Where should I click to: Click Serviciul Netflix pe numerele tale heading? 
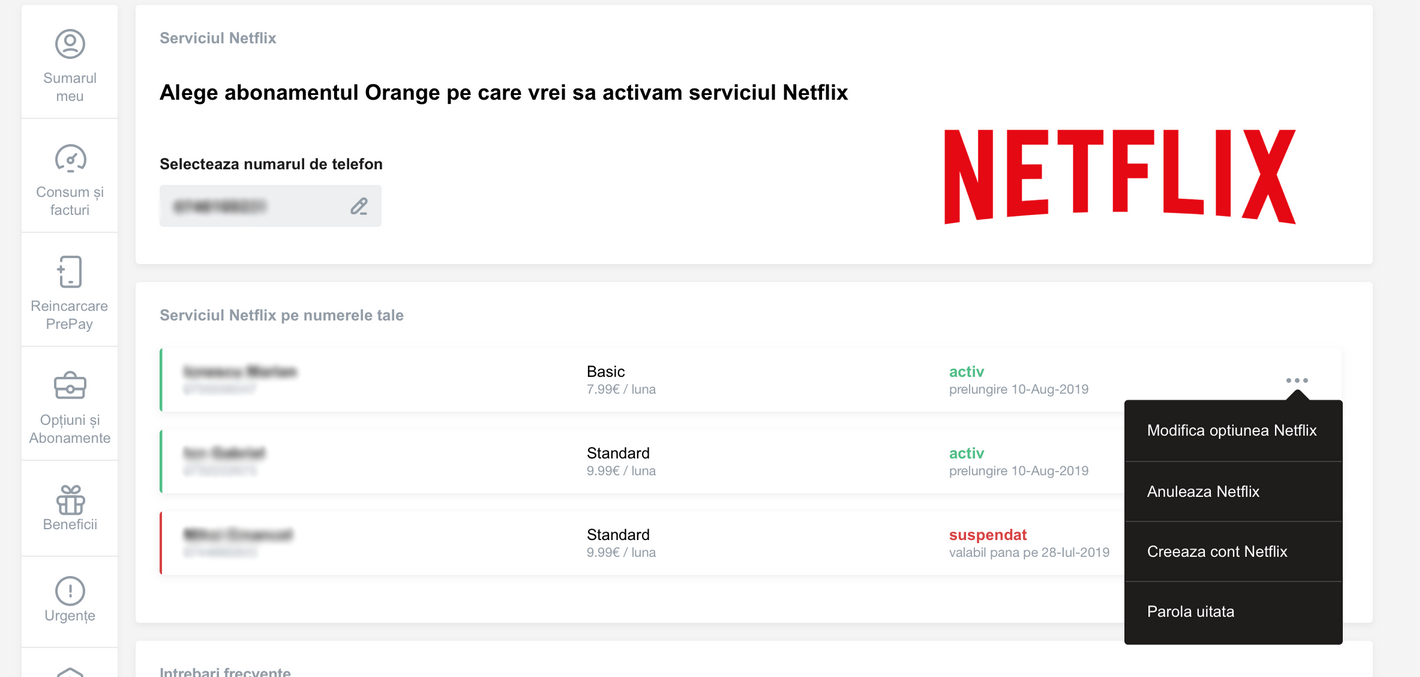pyautogui.click(x=282, y=315)
